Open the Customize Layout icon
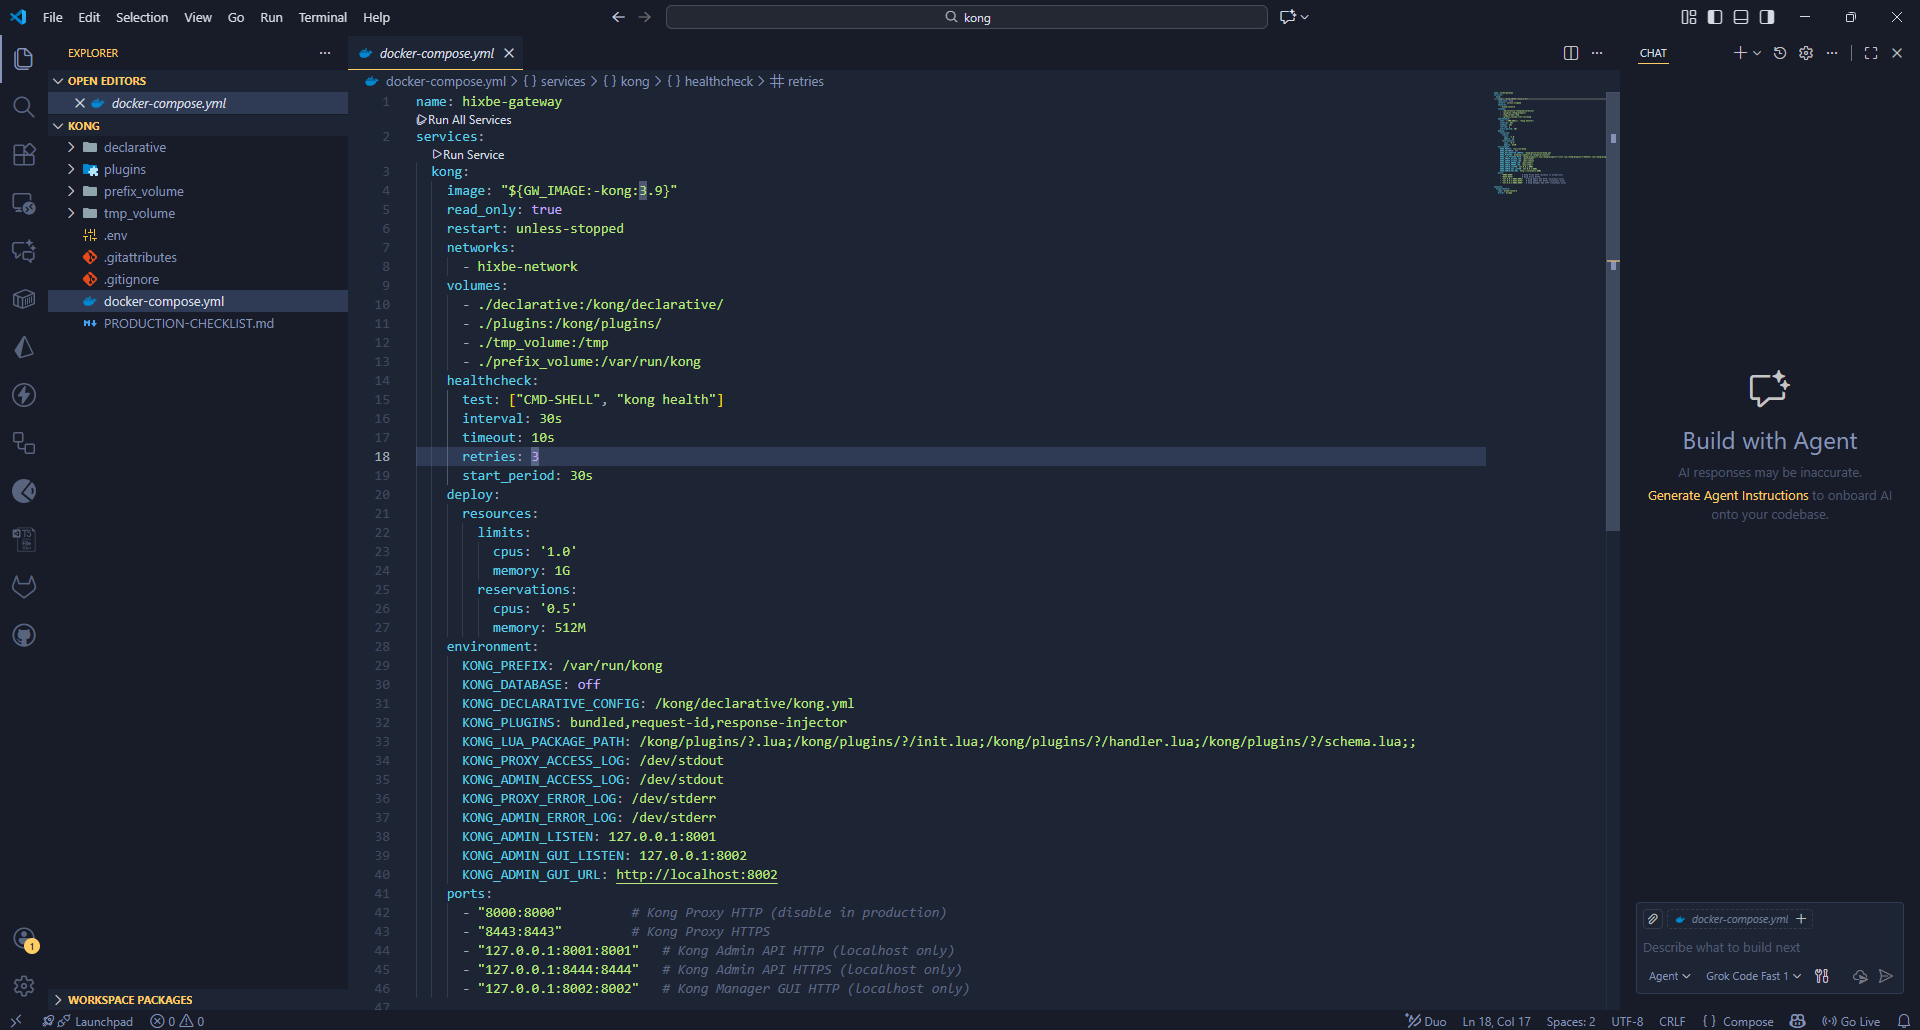The height and width of the screenshot is (1030, 1920). 1689,17
